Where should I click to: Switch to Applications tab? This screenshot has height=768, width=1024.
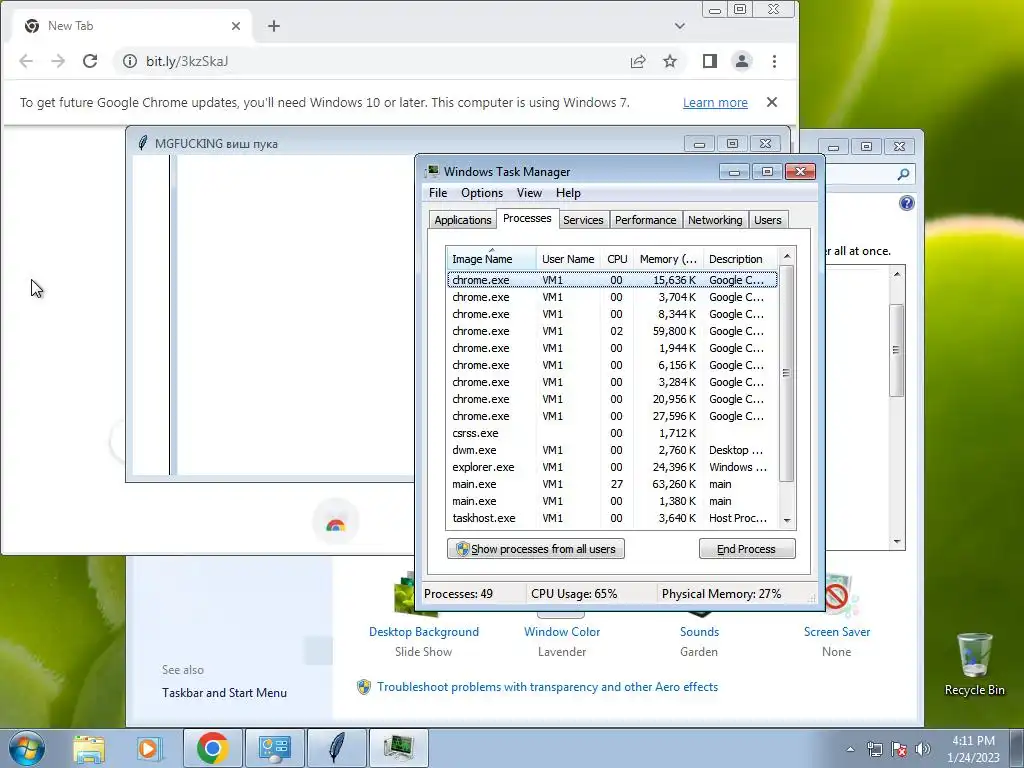click(x=462, y=220)
